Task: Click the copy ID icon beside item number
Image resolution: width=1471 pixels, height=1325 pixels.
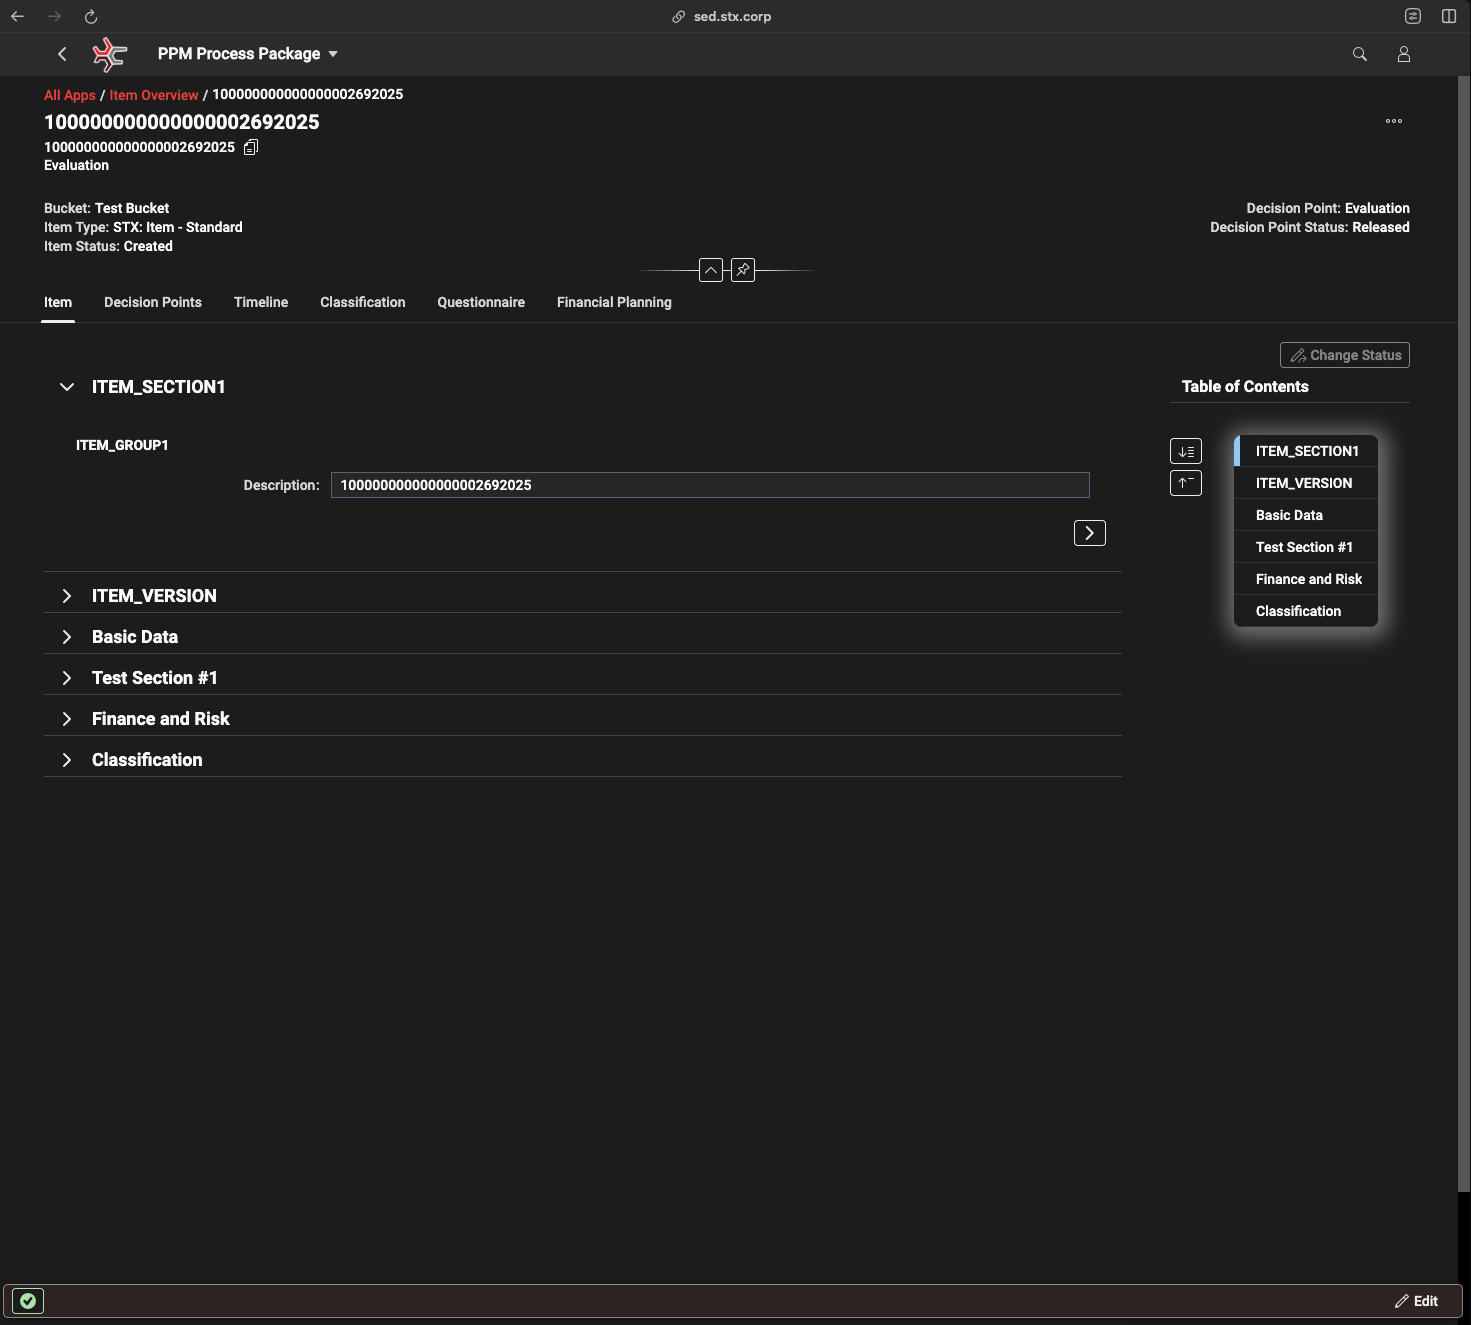Action: pos(251,147)
